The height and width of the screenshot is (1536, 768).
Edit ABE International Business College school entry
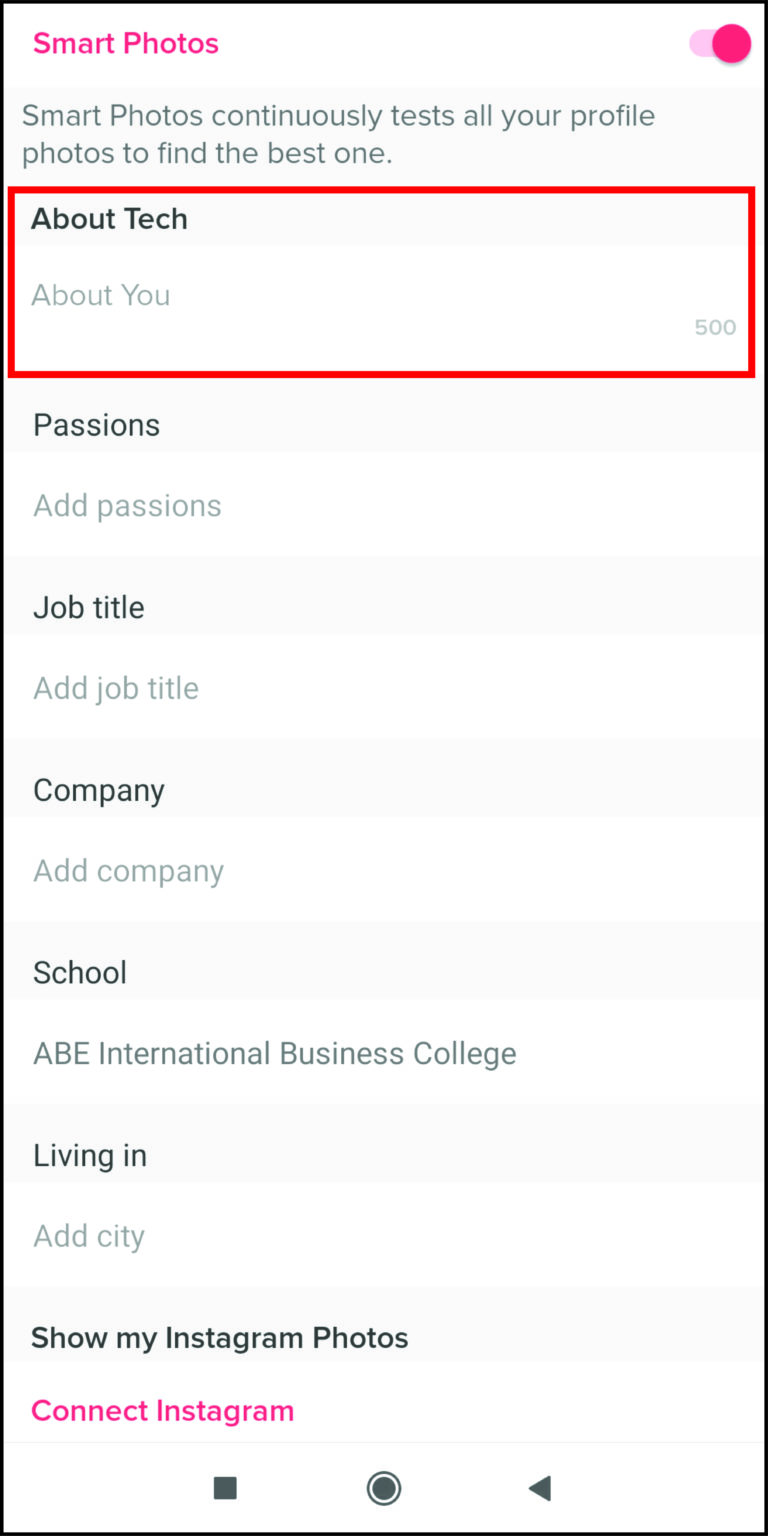tap(275, 1054)
